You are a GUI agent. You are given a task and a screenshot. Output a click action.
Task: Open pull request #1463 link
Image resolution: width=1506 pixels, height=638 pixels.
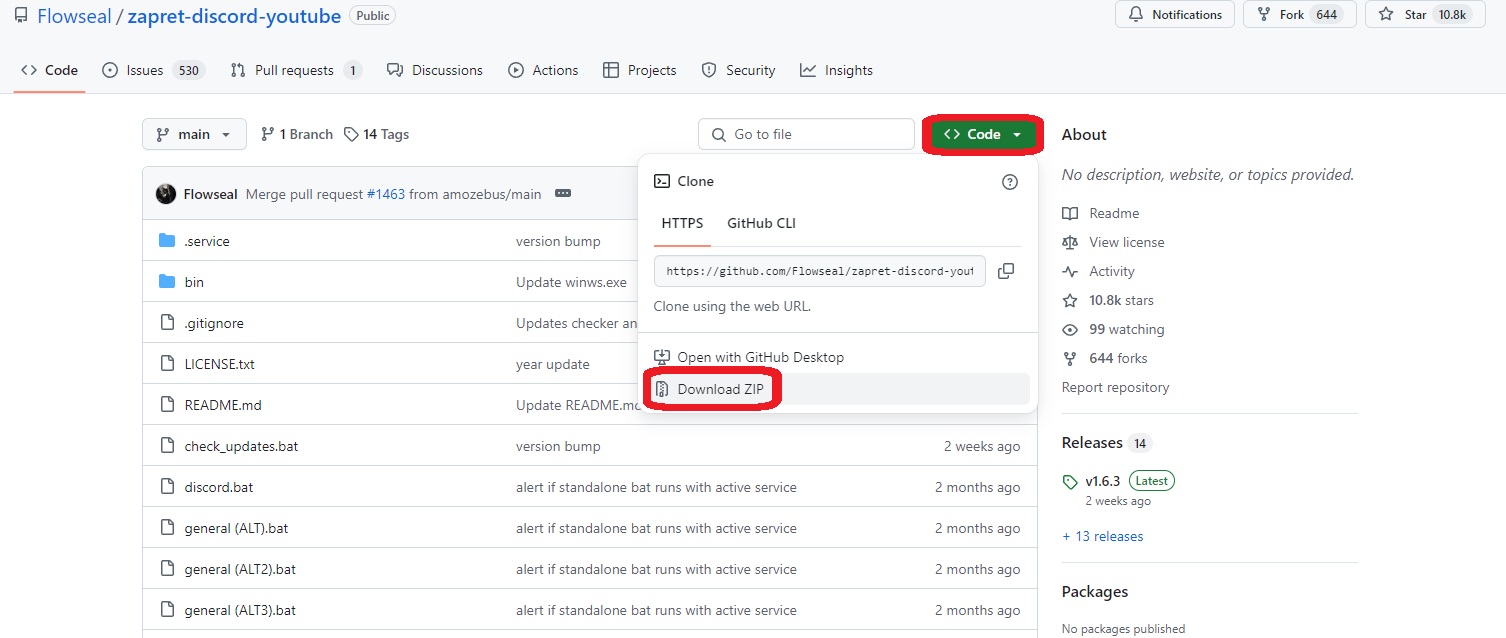click(x=385, y=194)
